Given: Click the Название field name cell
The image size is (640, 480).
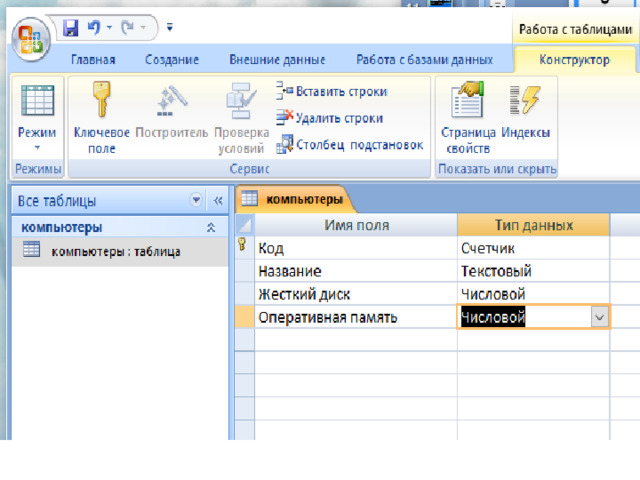Looking at the screenshot, I should click(356, 271).
